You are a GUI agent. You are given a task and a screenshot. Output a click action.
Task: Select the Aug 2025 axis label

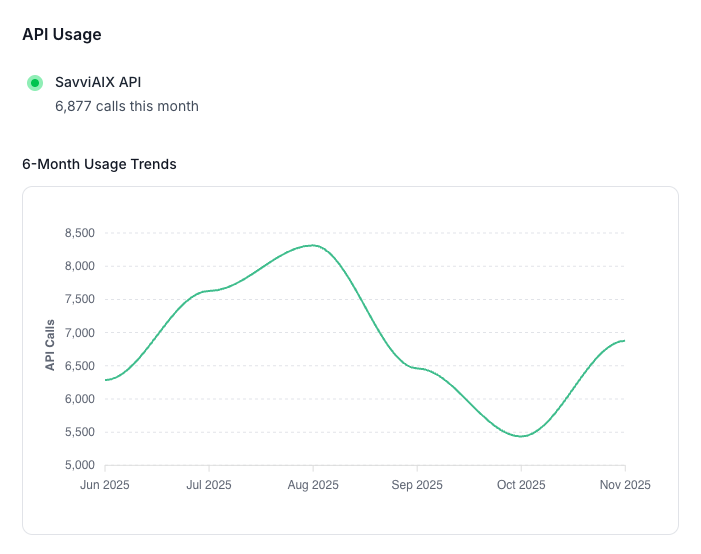click(x=313, y=485)
